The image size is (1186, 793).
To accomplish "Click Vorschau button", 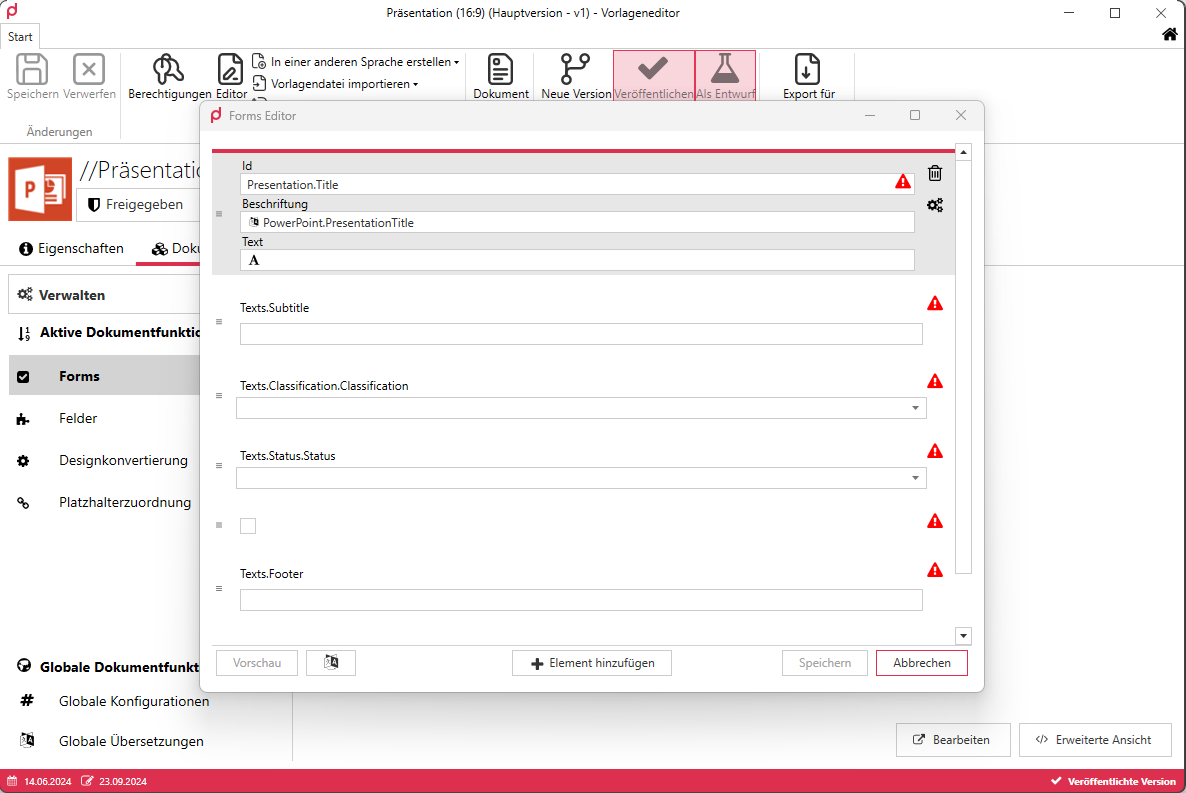I will 256,663.
